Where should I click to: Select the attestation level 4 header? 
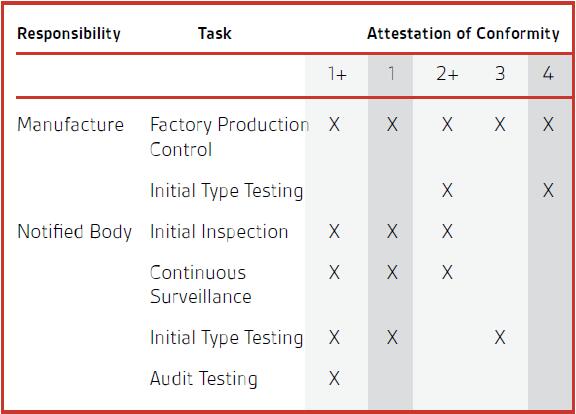point(548,73)
